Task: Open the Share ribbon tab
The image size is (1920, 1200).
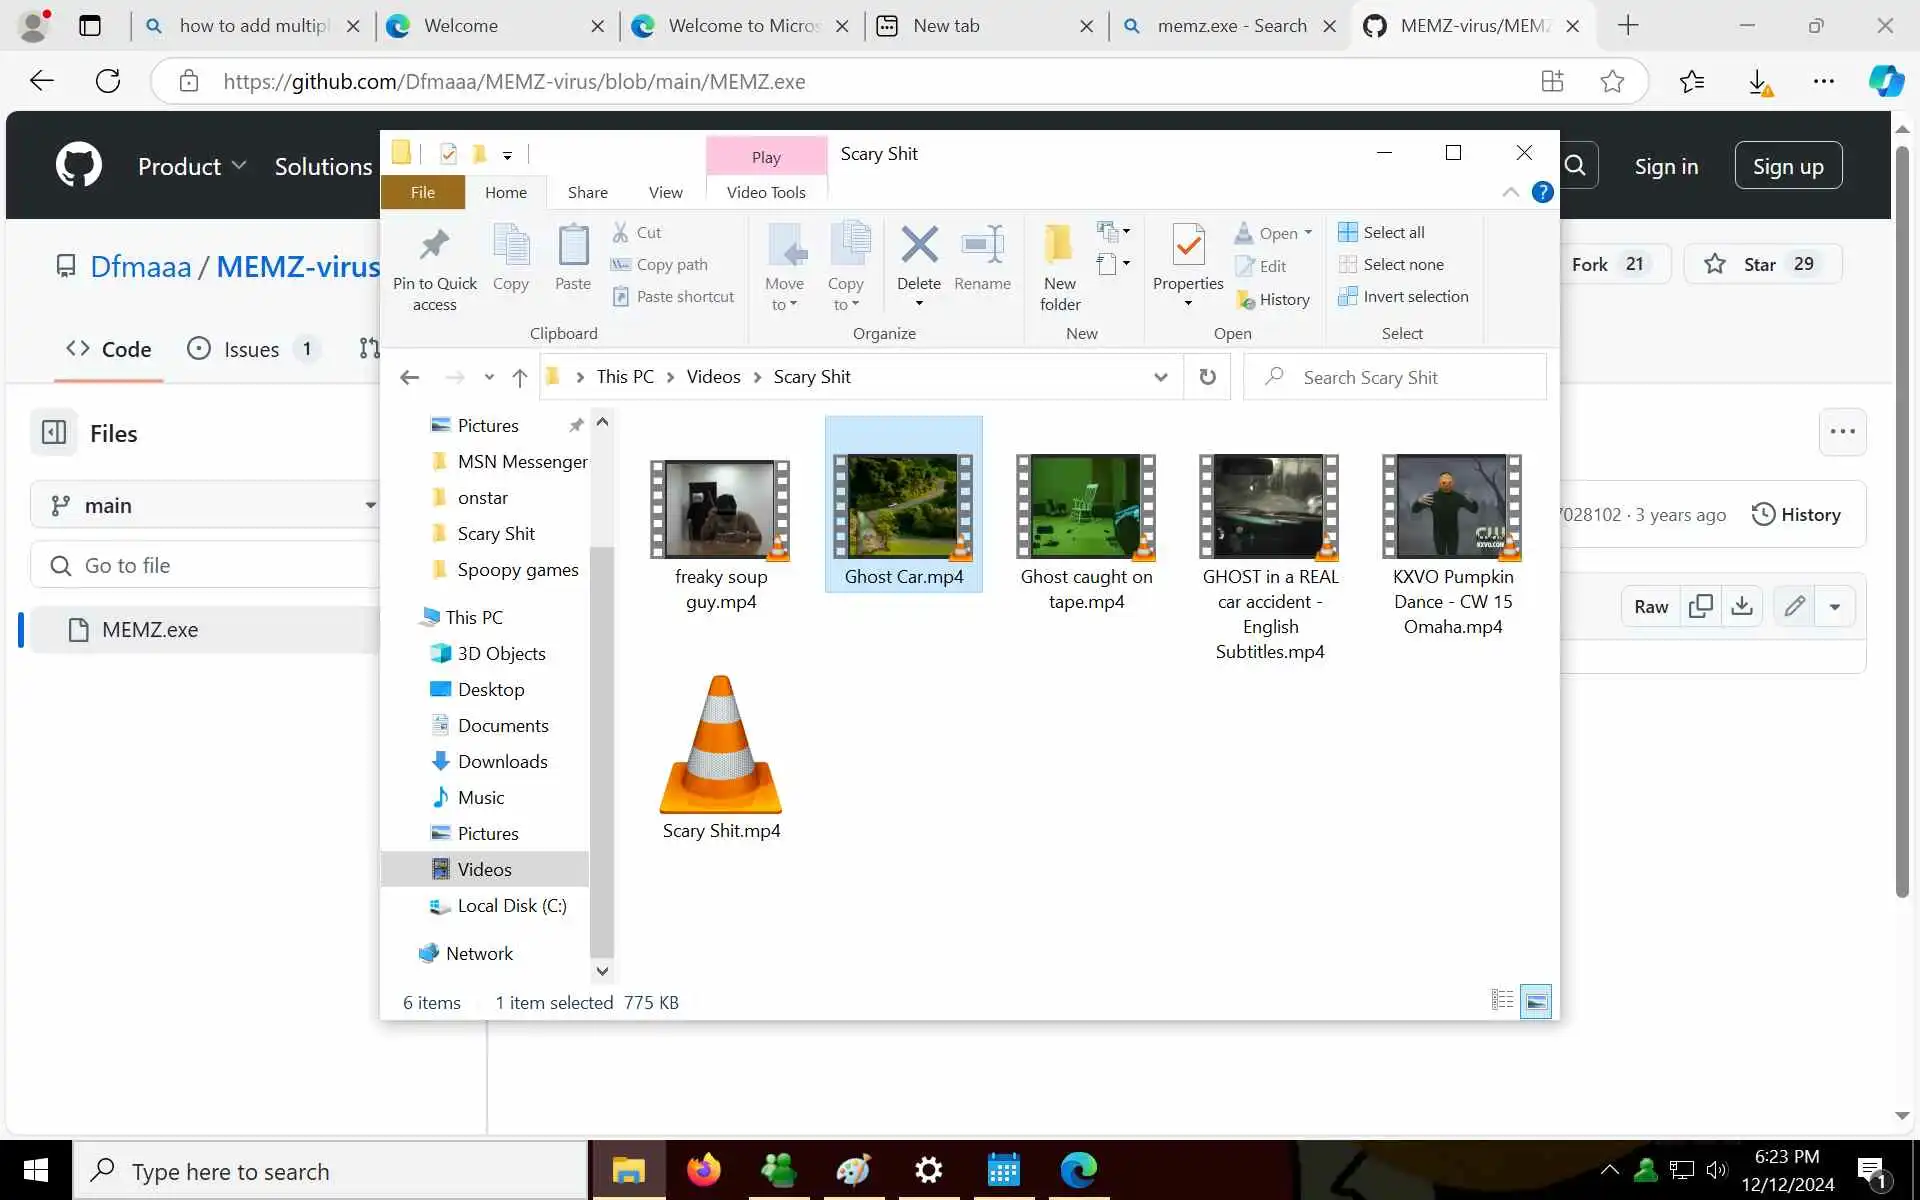Action: pyautogui.click(x=587, y=192)
